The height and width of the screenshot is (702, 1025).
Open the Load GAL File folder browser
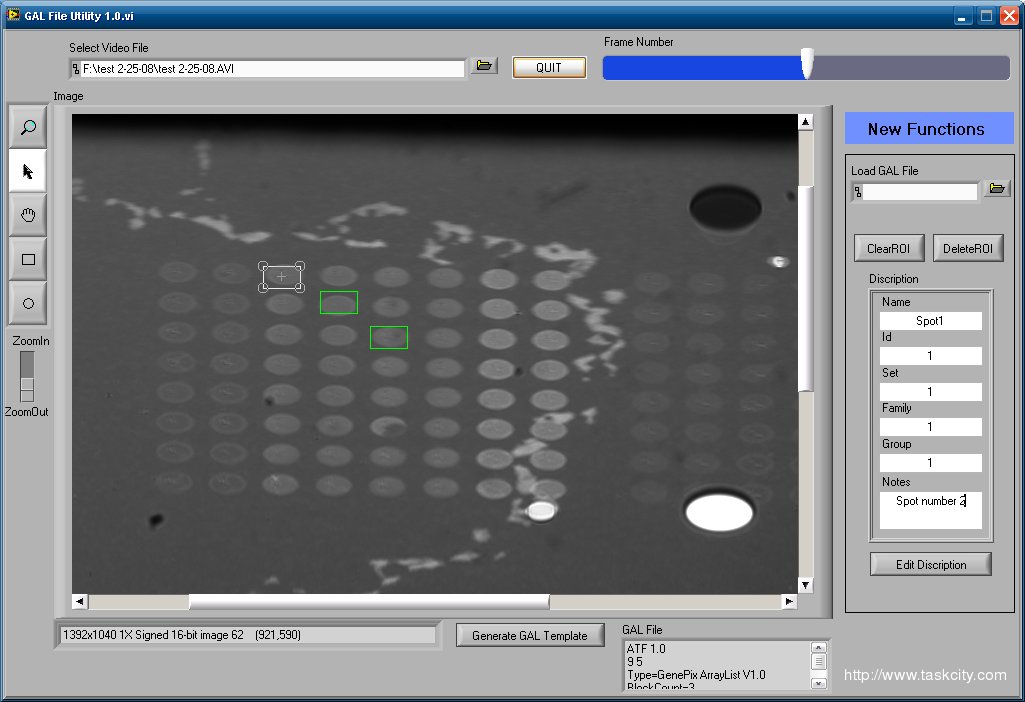[x=996, y=188]
